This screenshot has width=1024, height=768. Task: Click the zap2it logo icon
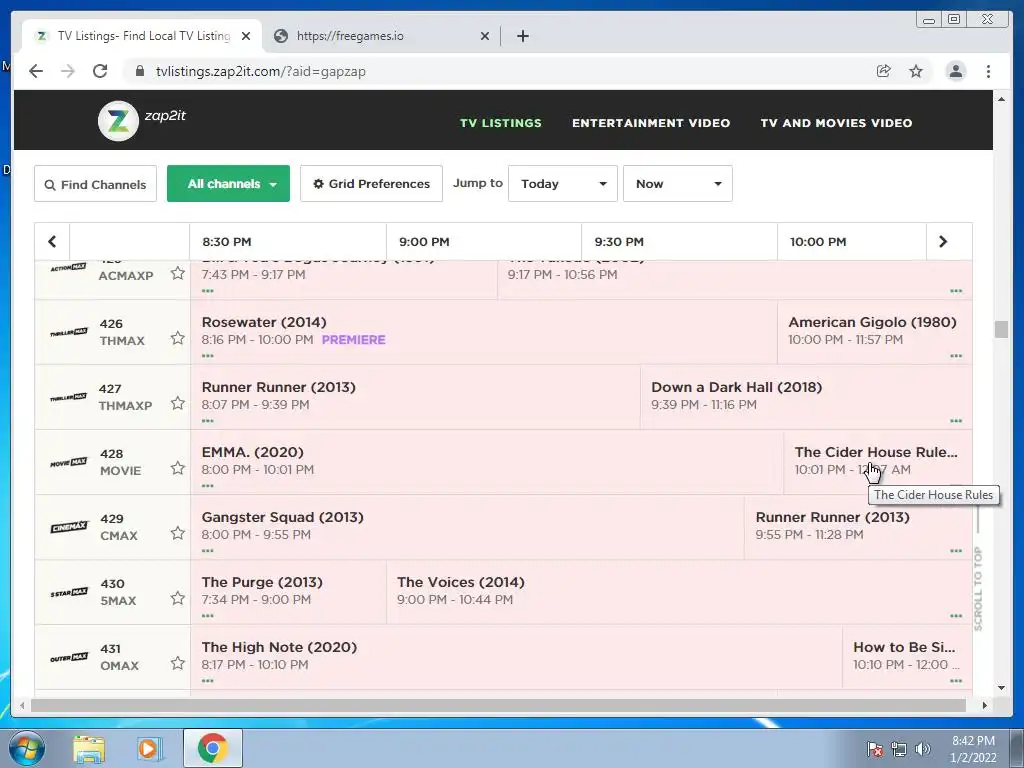[118, 121]
